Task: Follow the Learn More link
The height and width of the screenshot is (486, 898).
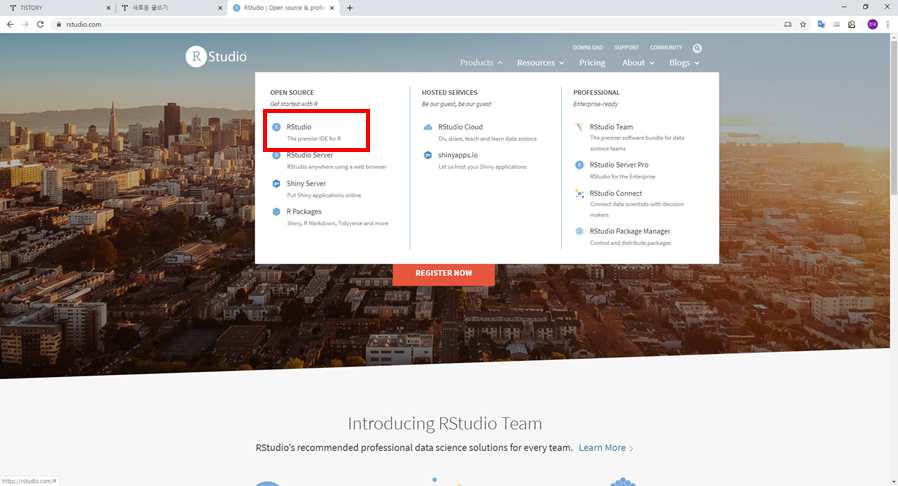Action: 606,448
